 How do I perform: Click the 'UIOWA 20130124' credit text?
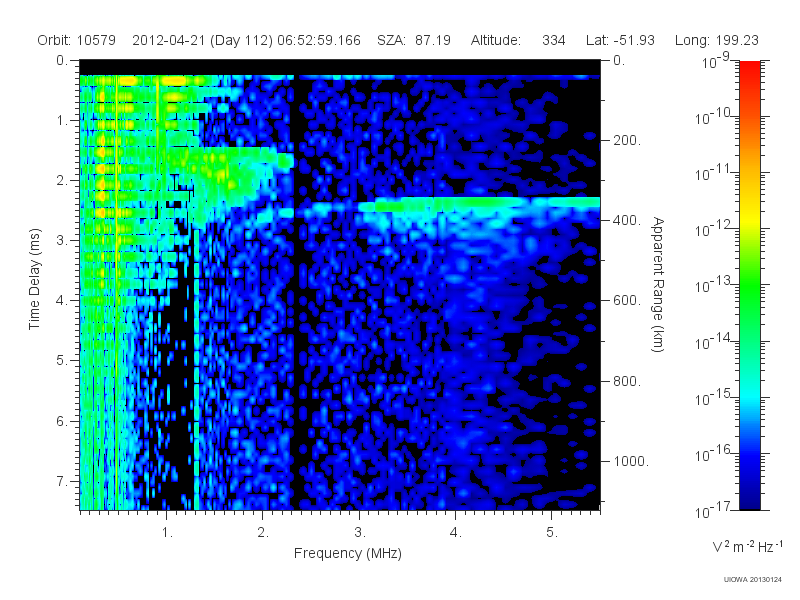tap(753, 580)
